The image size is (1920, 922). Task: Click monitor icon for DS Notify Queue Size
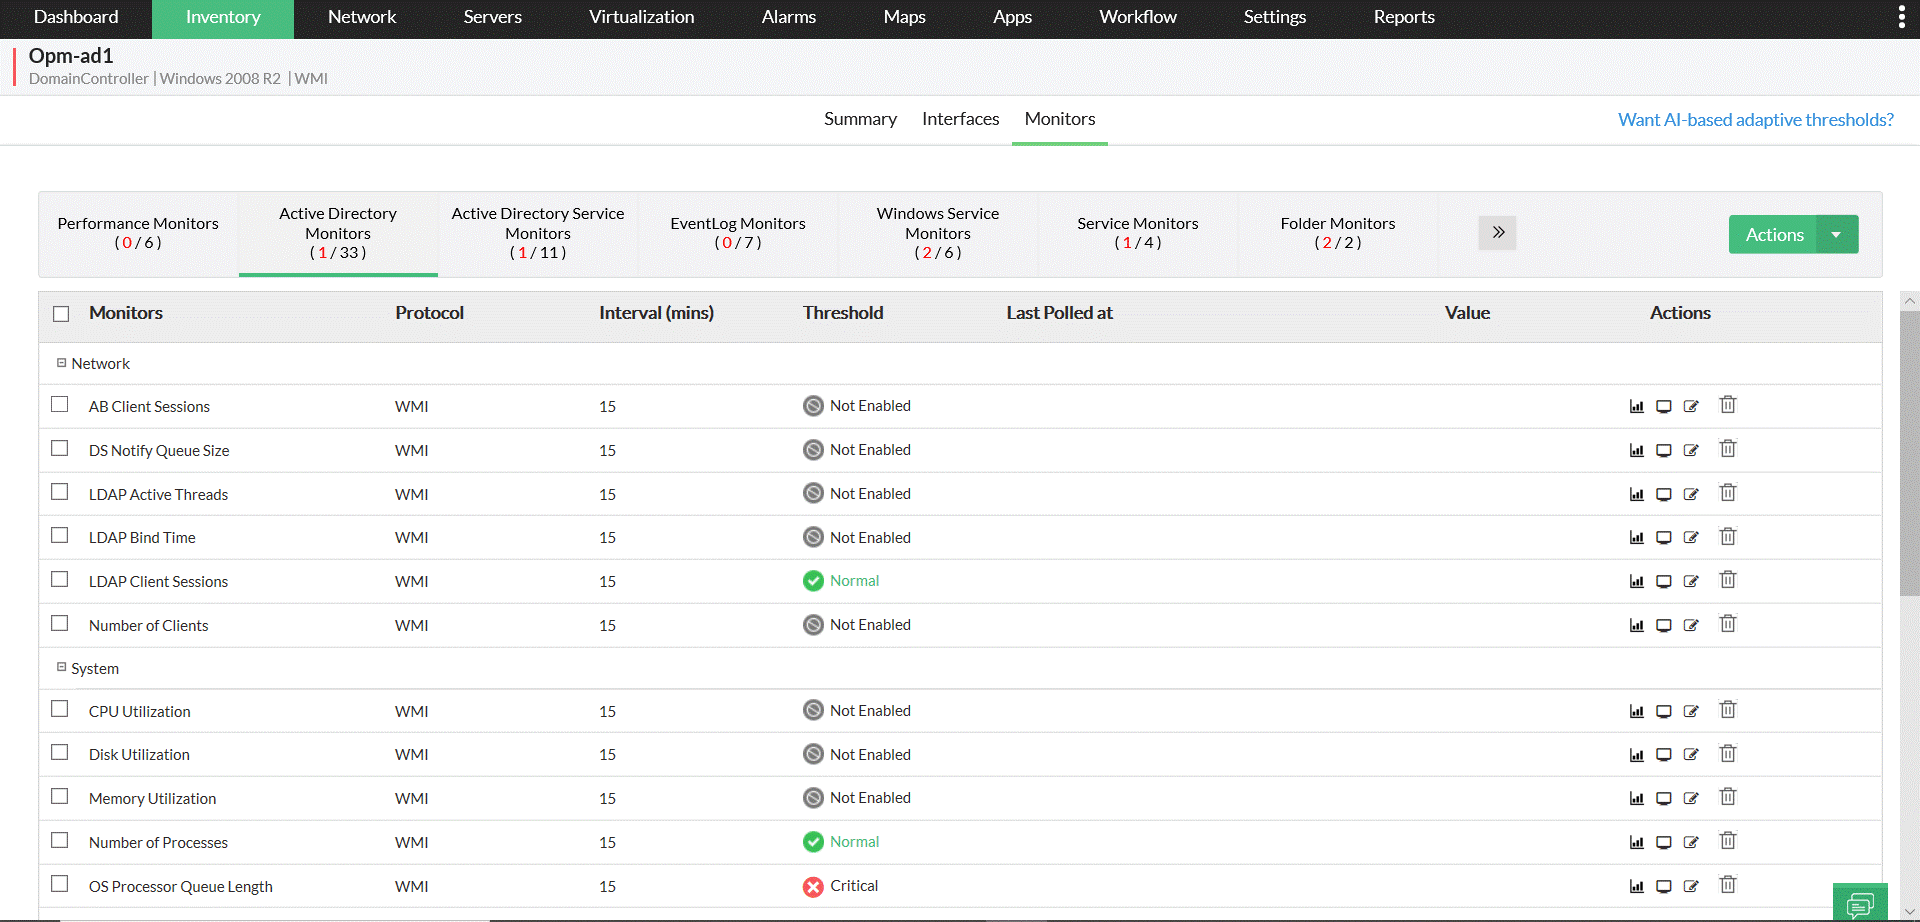pos(1663,450)
